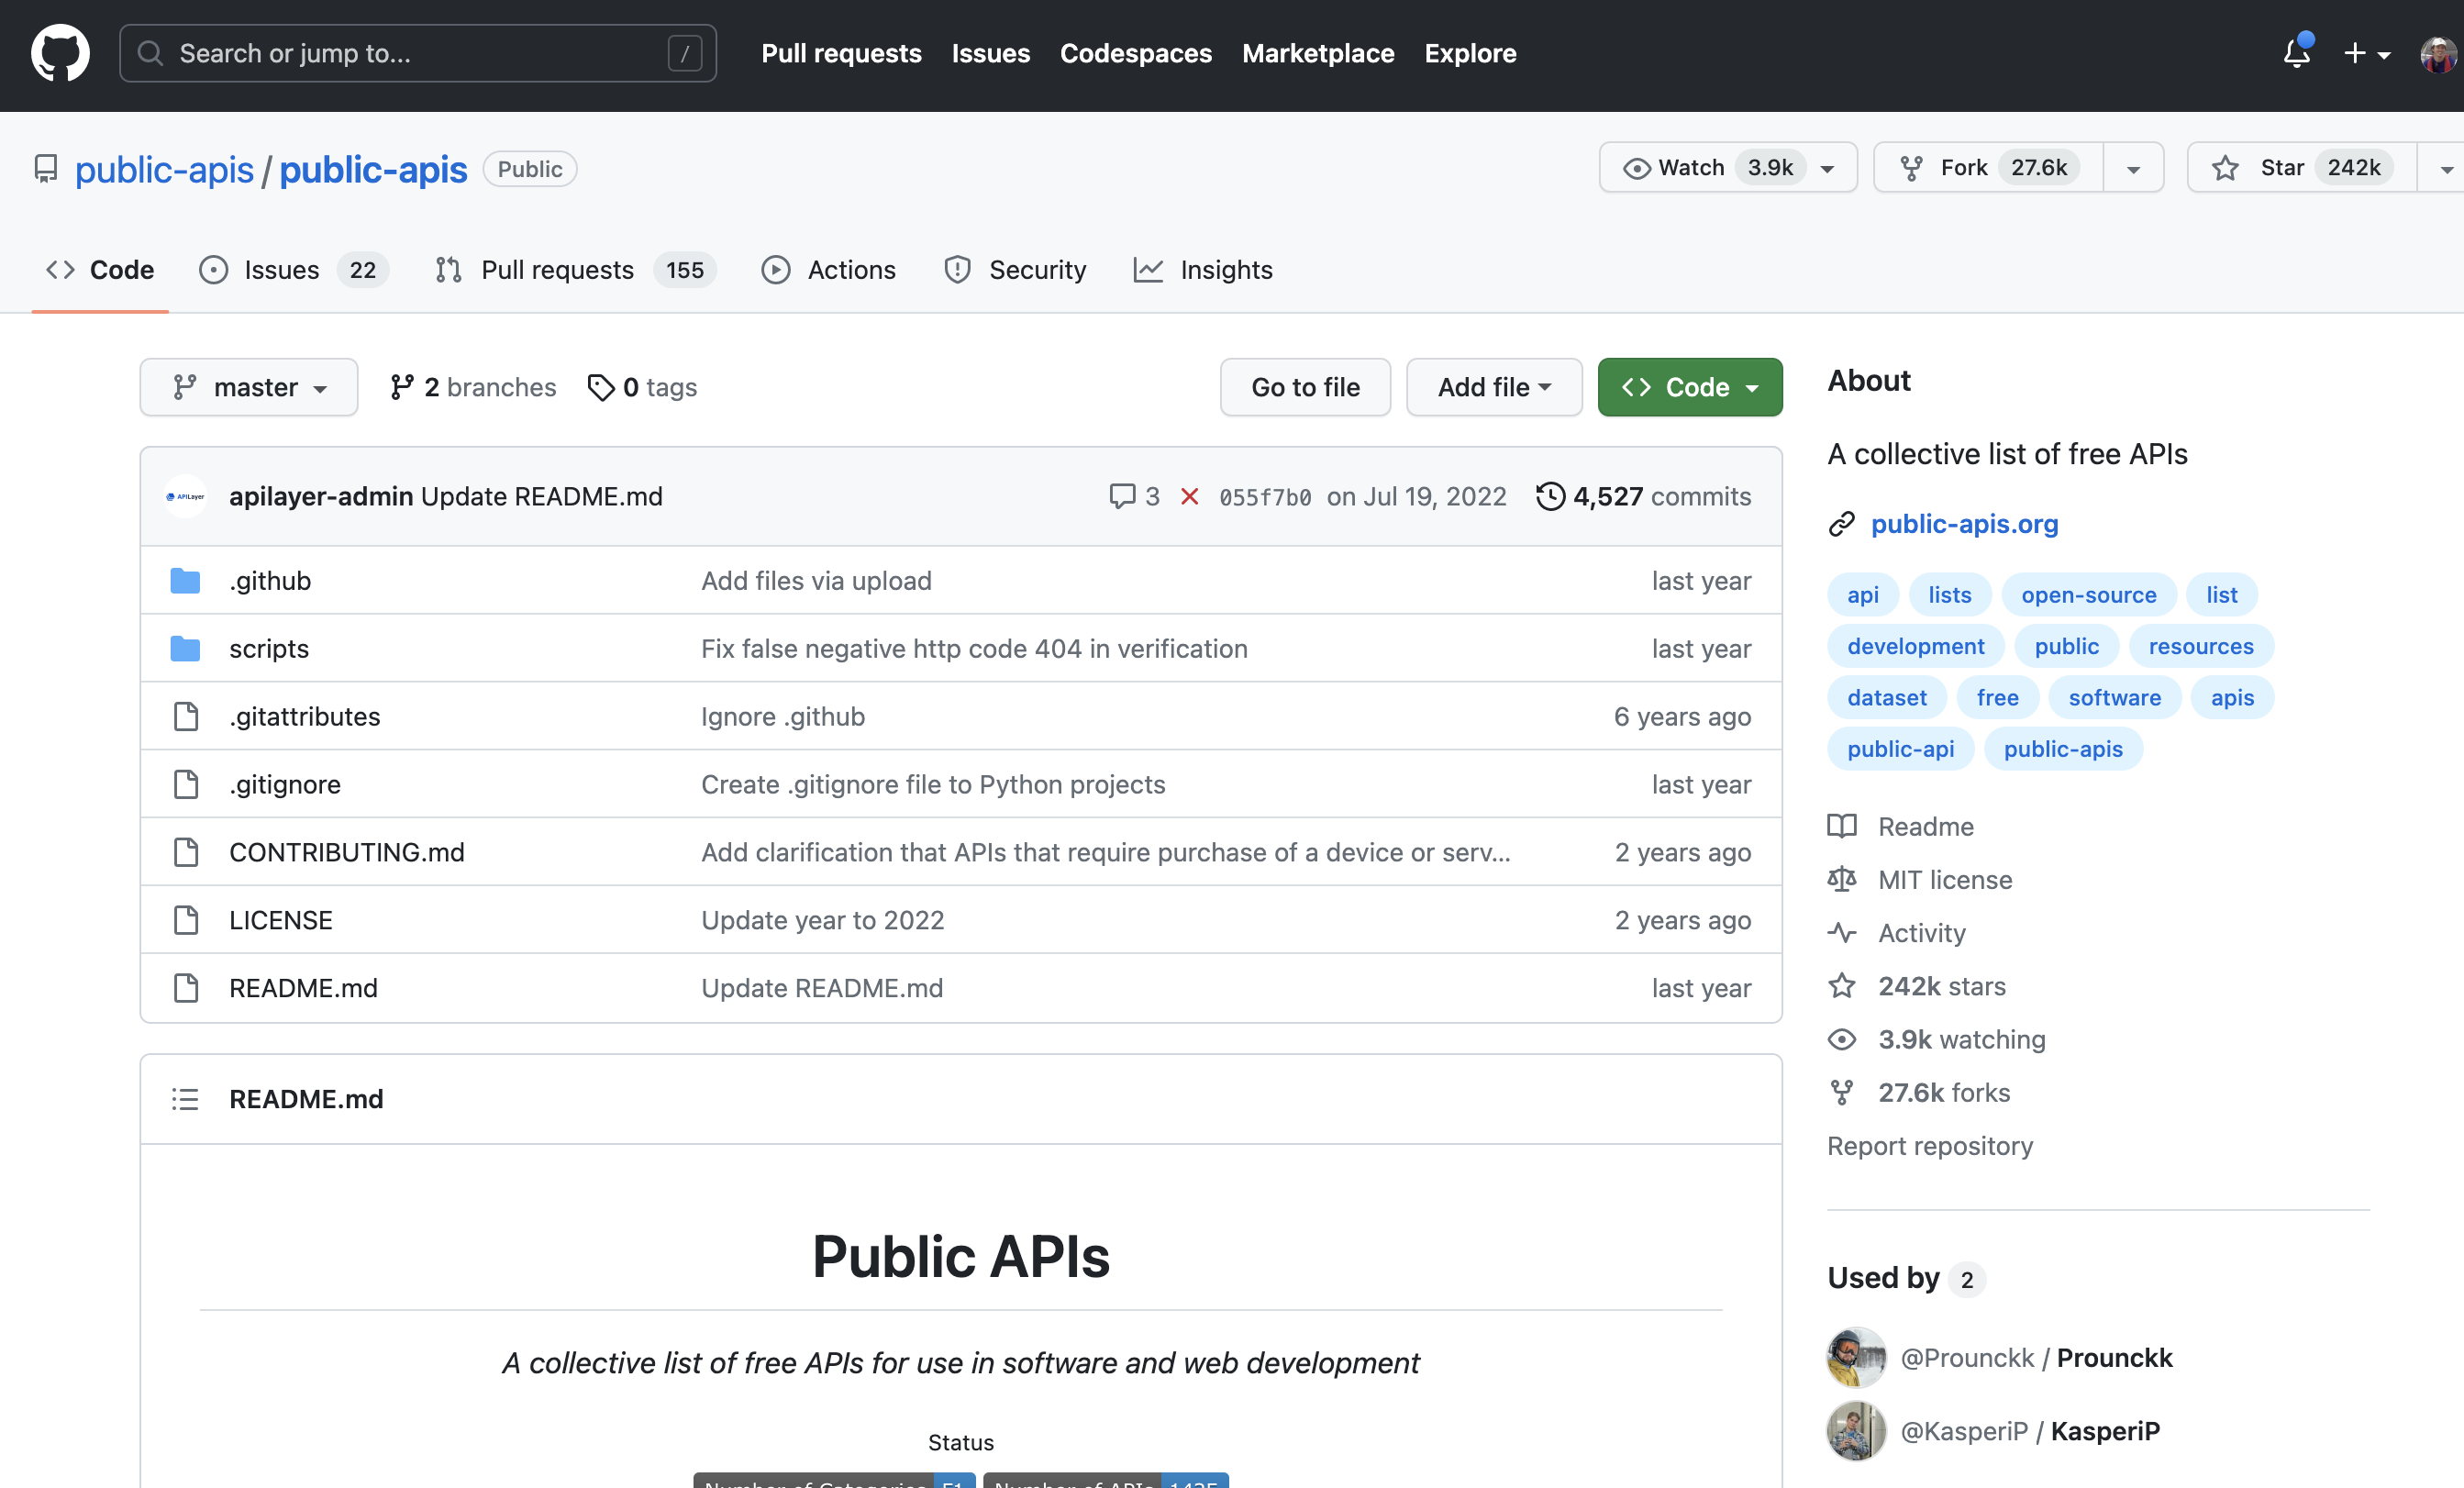Jump to Readme from the About sidebar
2464x1488 pixels.
1901,827
